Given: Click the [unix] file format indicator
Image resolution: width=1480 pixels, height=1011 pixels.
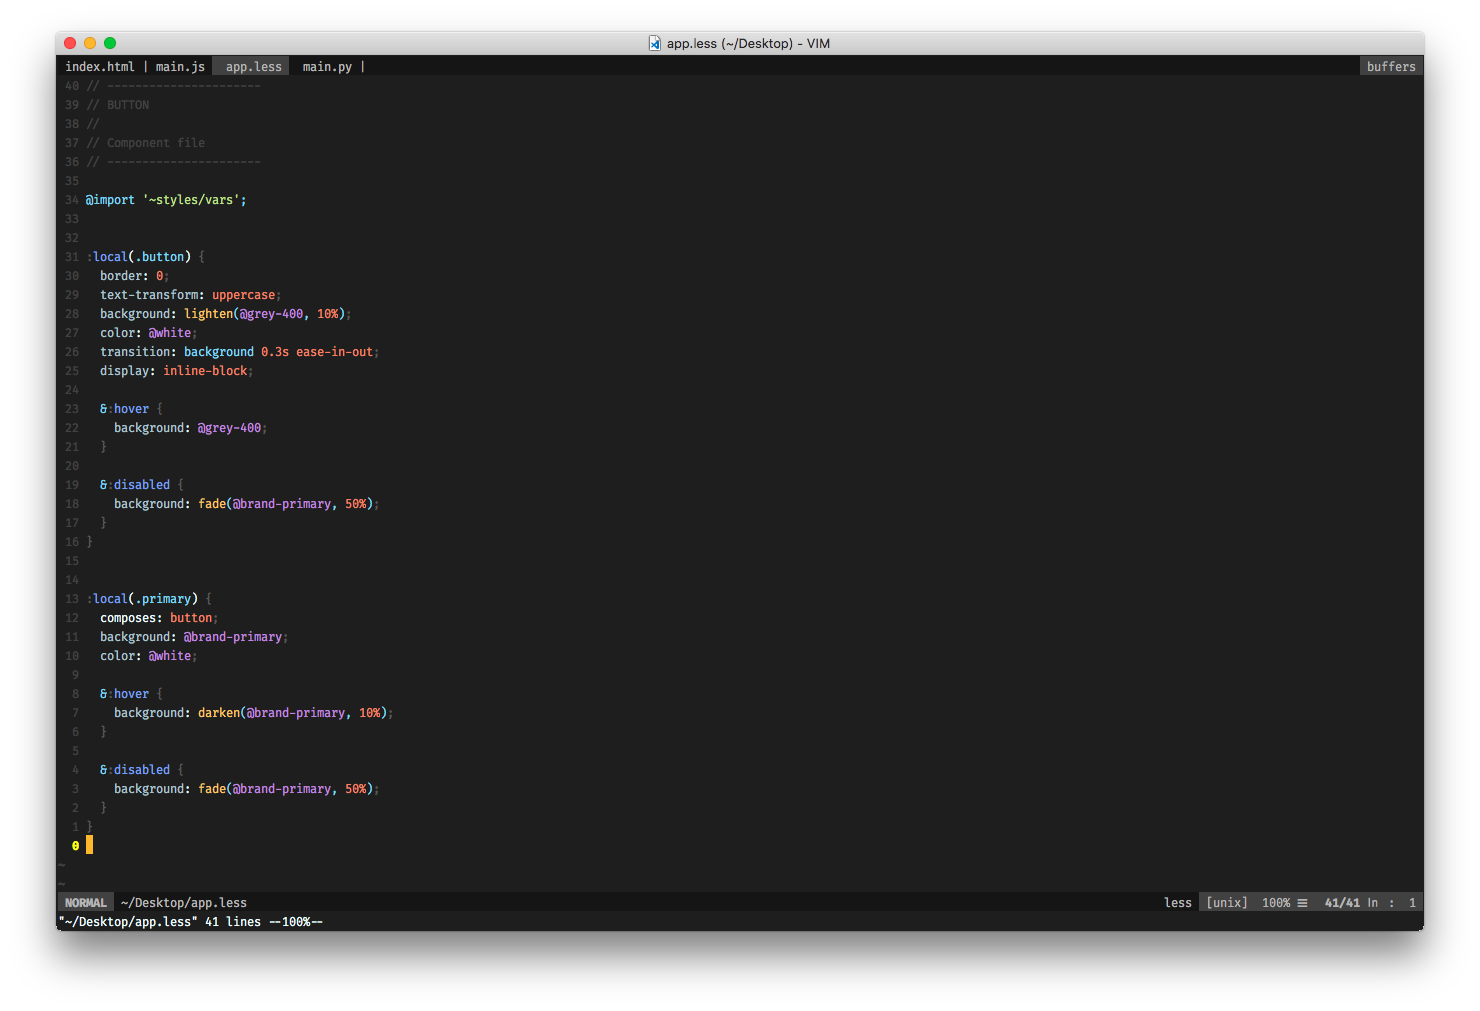Looking at the screenshot, I should [x=1227, y=902].
